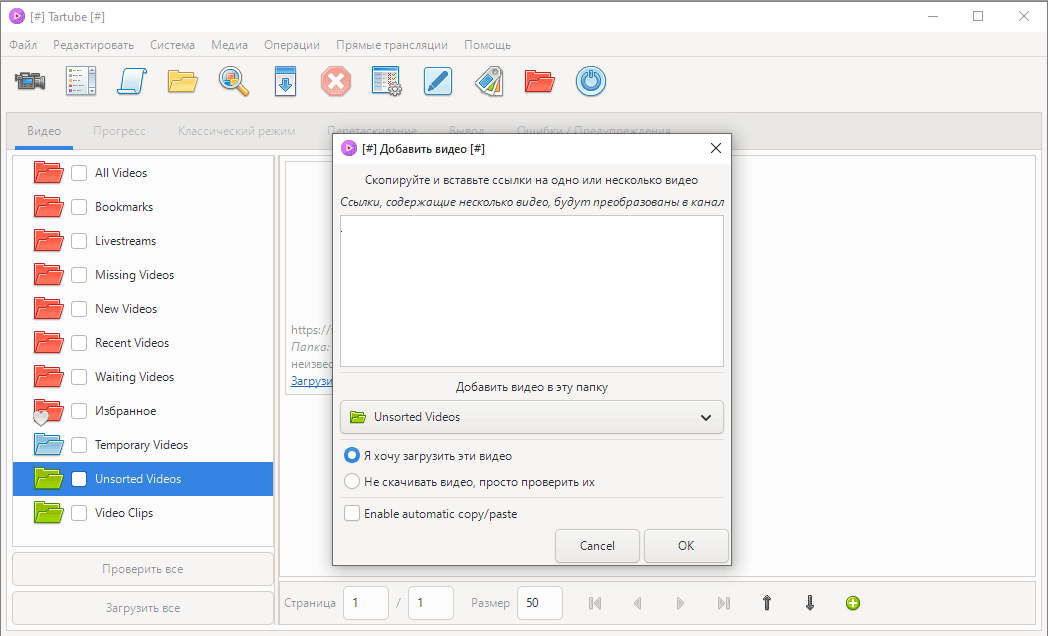Click the Страница current page number field

[366, 603]
